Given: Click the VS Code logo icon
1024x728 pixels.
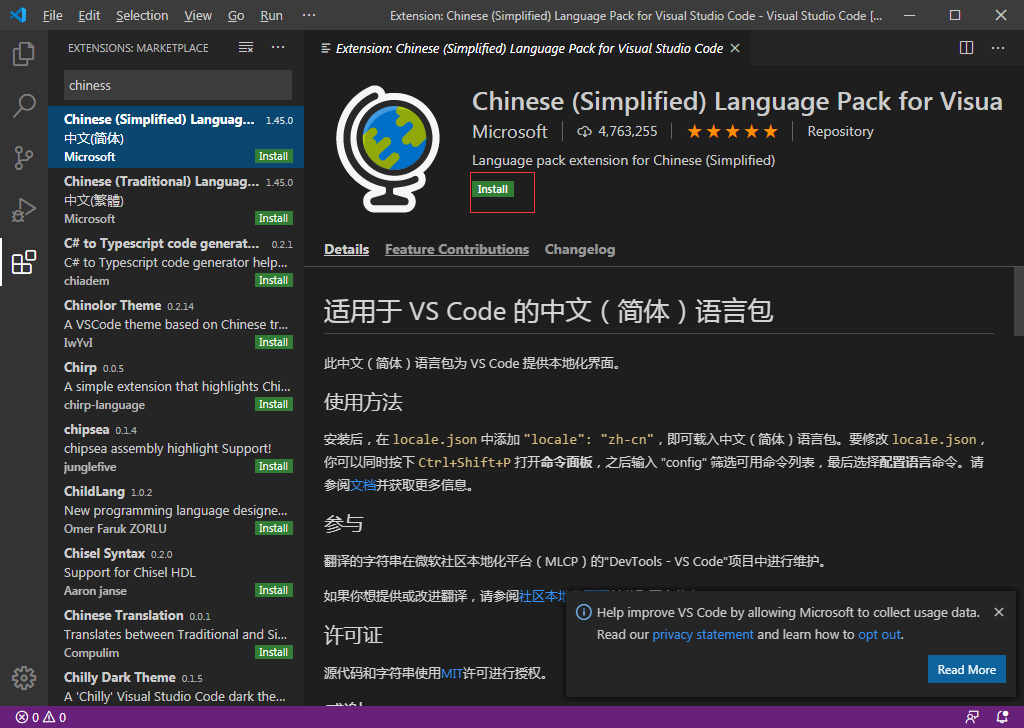Looking at the screenshot, I should [18, 15].
